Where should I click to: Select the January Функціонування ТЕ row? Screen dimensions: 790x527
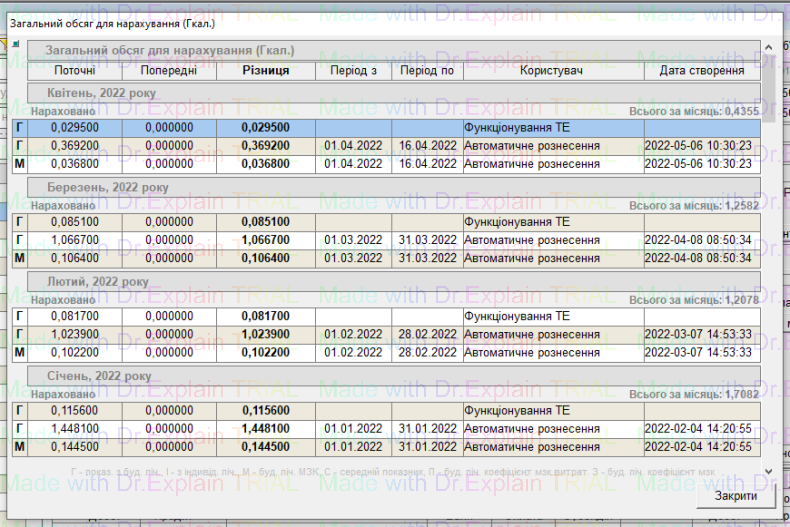[552, 411]
